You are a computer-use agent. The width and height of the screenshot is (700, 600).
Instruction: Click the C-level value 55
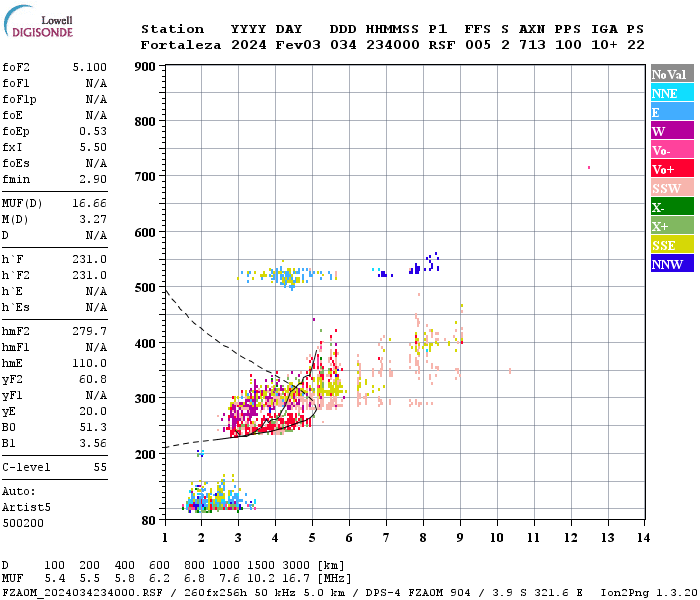pos(100,467)
